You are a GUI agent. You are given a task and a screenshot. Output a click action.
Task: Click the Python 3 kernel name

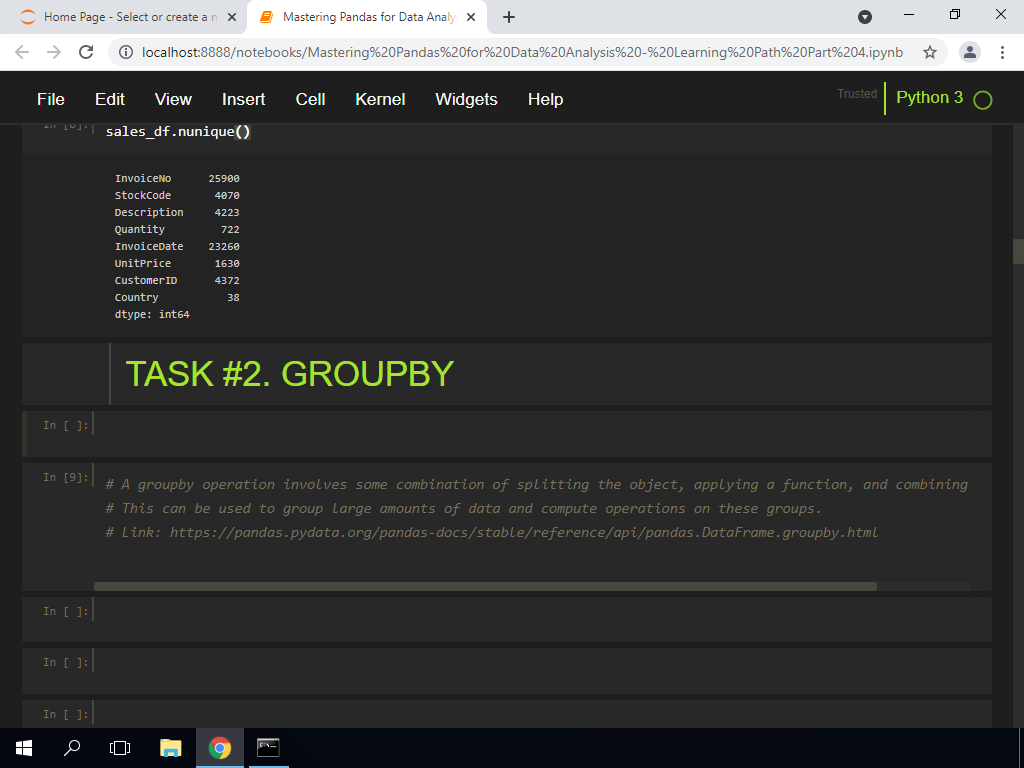click(929, 97)
